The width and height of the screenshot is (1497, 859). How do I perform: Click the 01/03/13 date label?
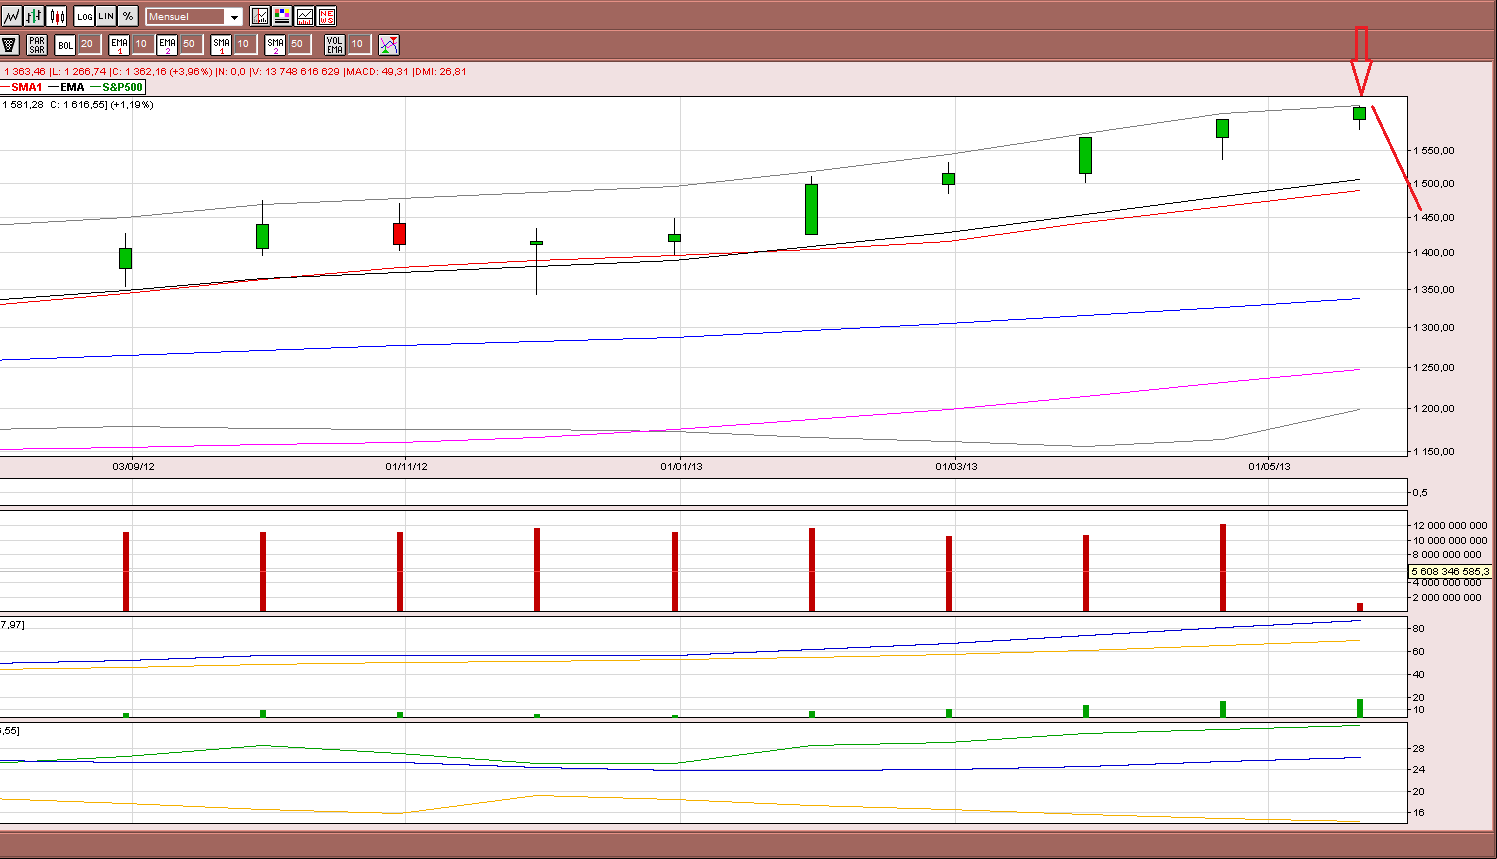coord(956,467)
